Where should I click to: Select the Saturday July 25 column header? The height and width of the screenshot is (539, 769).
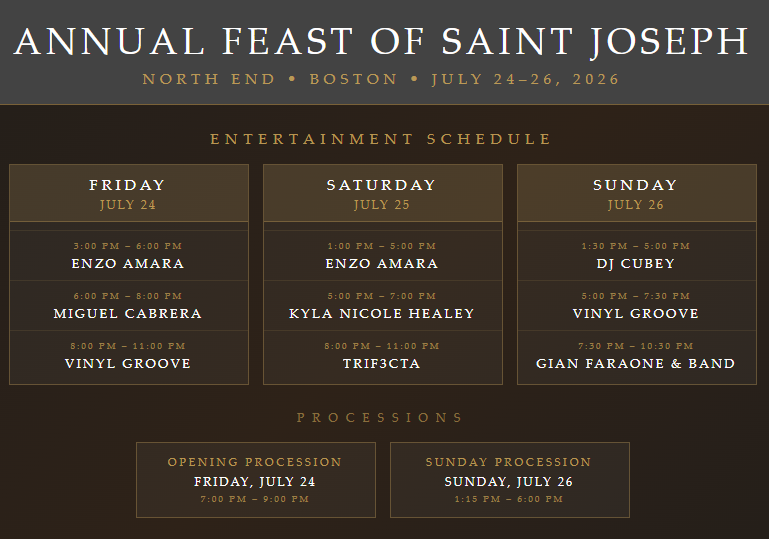pyautogui.click(x=383, y=193)
